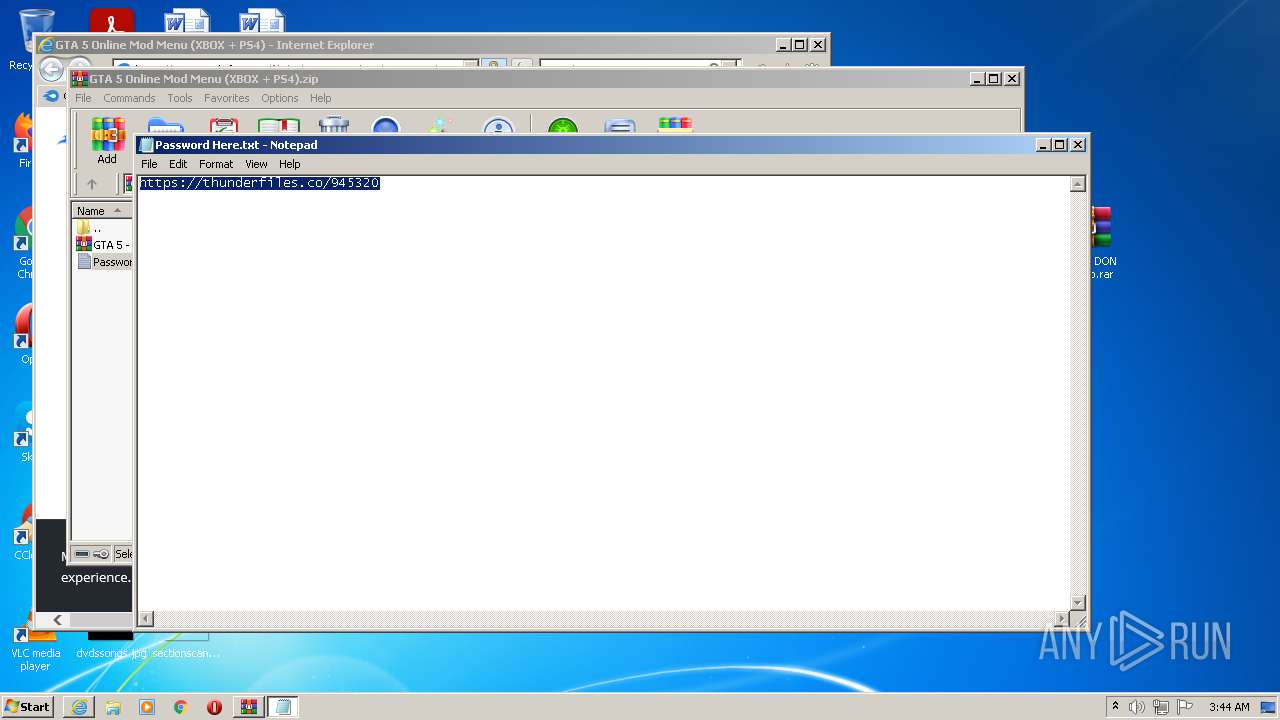1280x720 pixels.
Task: Click the Delete trash icon in WinRAR toolbar
Action: pos(334,126)
